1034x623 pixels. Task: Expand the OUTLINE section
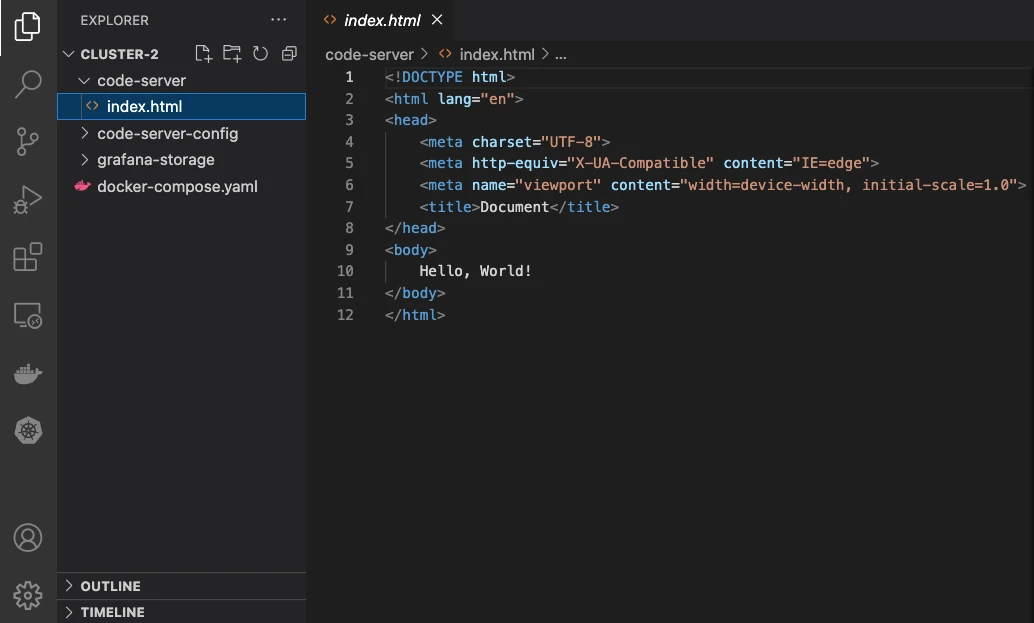110,586
